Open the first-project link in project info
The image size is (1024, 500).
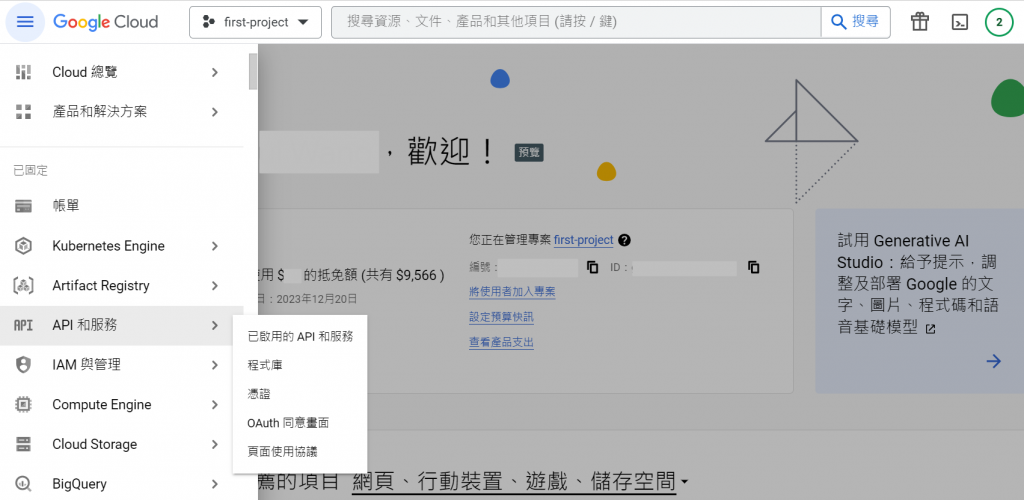(x=583, y=240)
